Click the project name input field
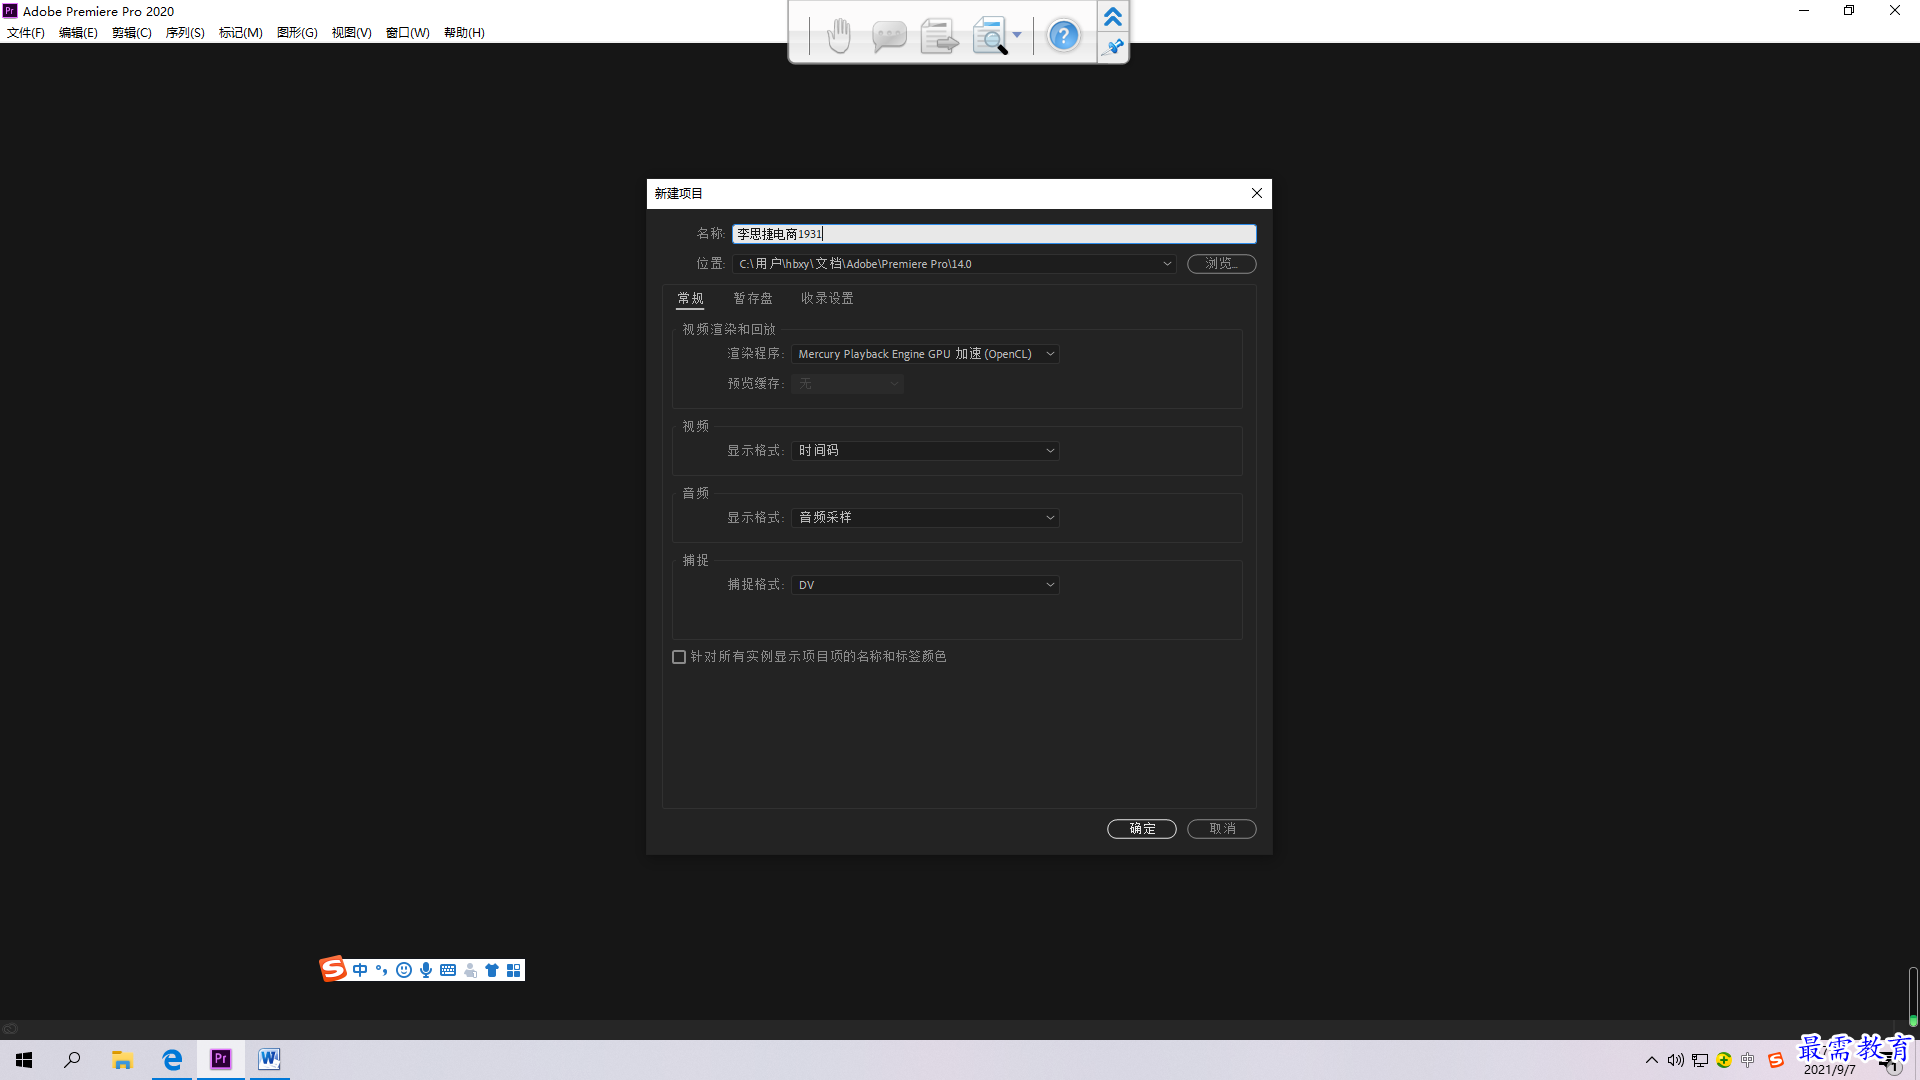The width and height of the screenshot is (1920, 1080). [994, 234]
